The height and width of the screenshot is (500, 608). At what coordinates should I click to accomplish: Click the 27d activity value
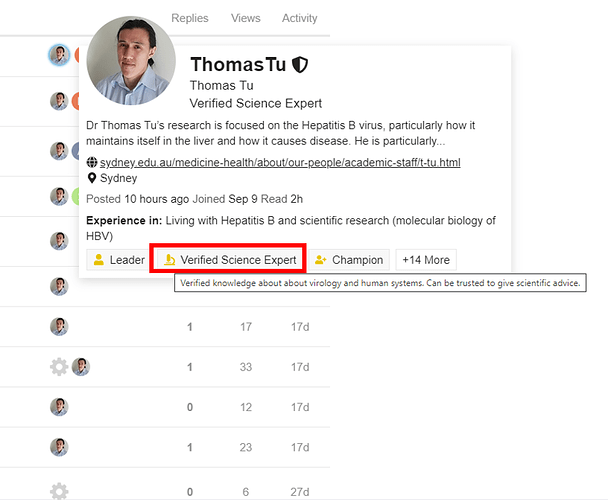300,492
